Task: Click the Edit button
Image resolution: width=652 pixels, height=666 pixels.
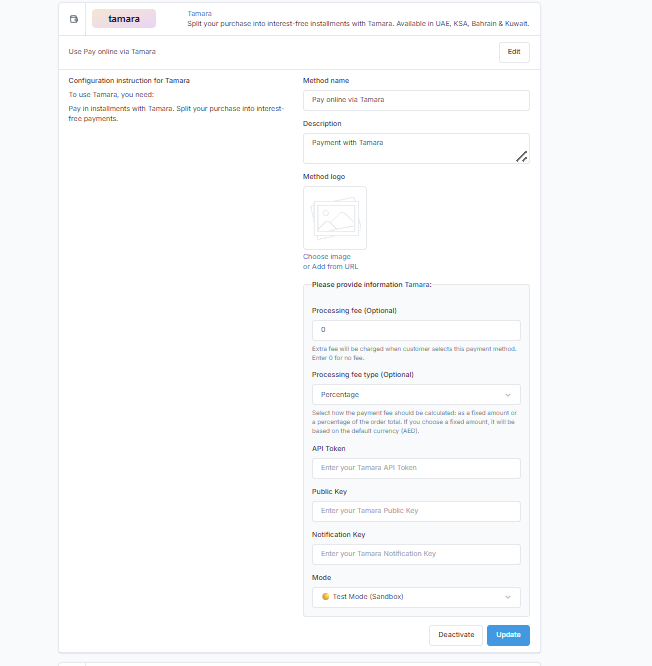Action: pos(514,52)
